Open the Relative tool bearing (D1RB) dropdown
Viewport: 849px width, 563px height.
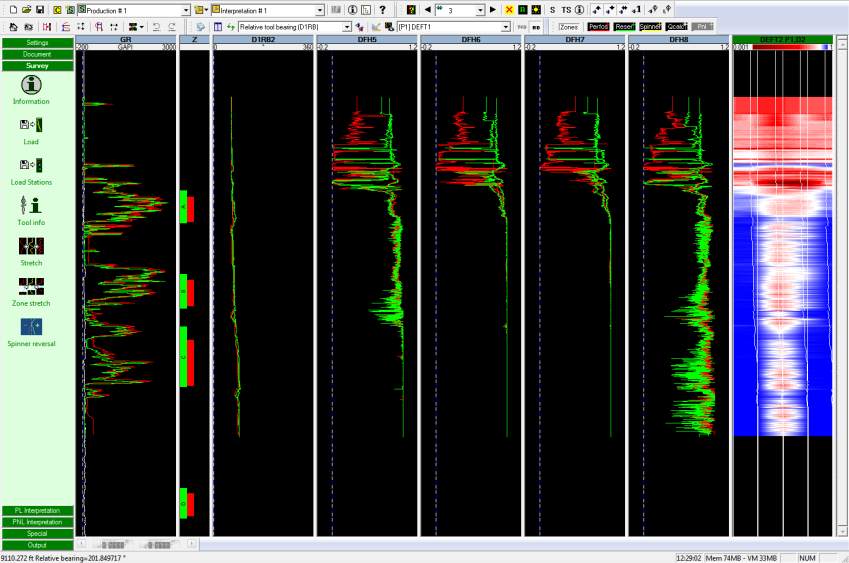coord(347,27)
